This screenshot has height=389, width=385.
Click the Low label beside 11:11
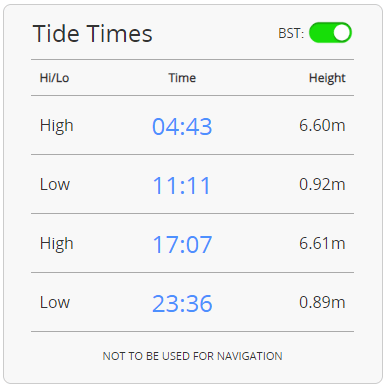(x=55, y=185)
